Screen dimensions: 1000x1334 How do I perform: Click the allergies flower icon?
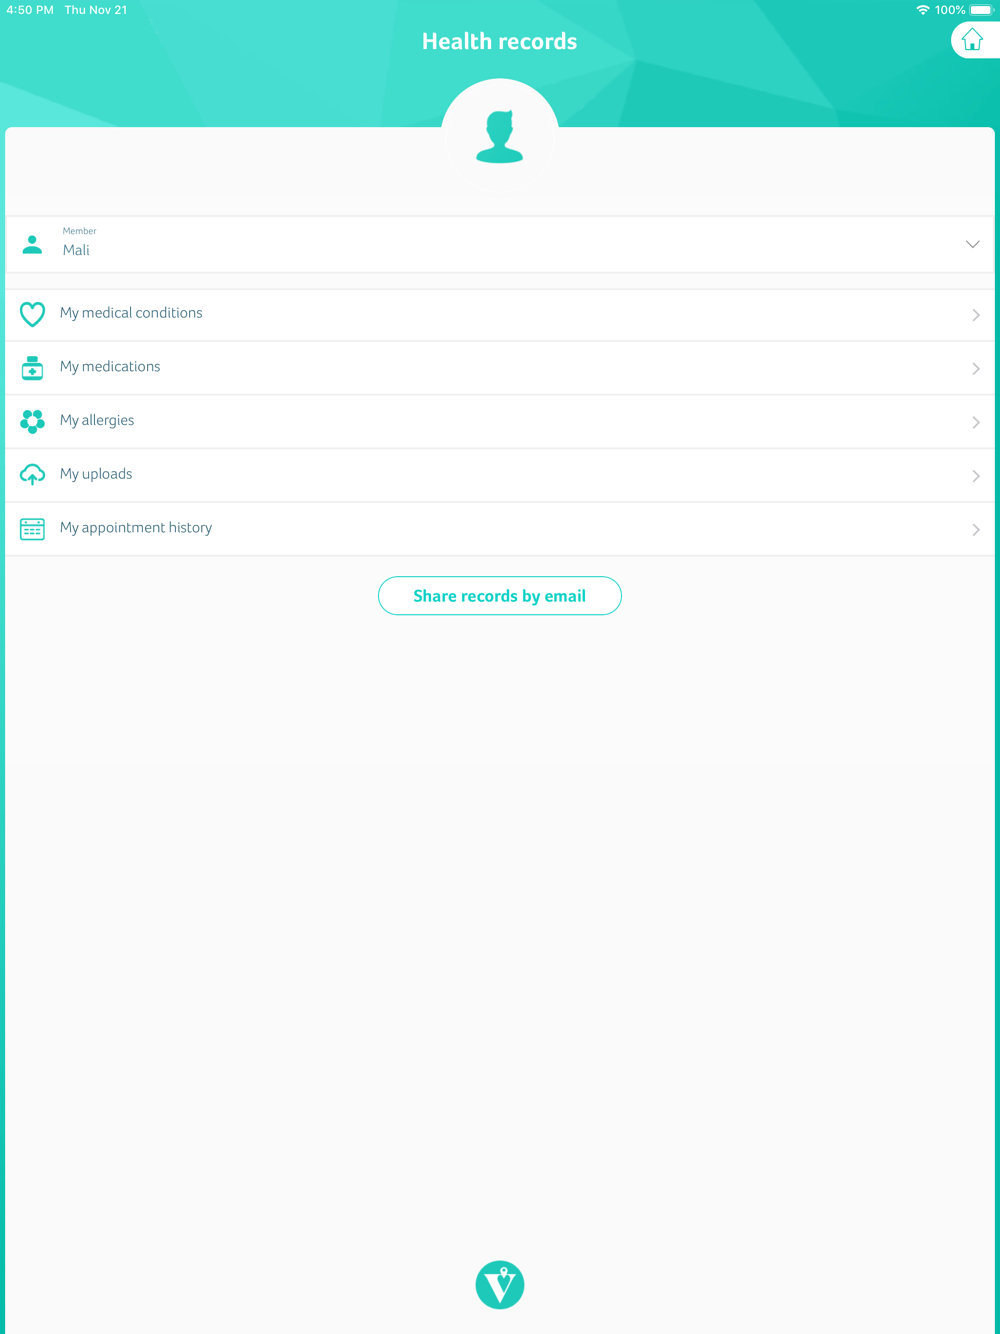[x=32, y=421]
